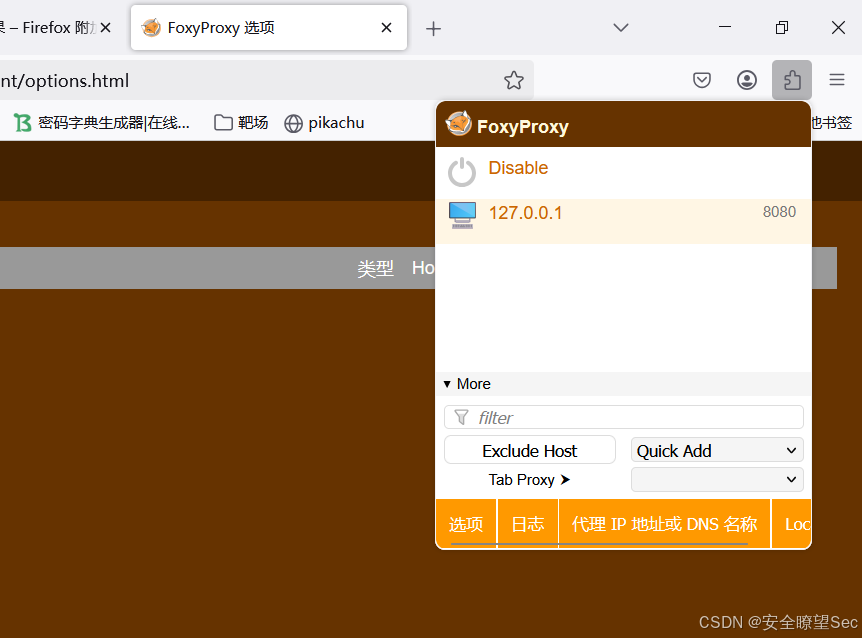862x638 pixels.
Task: Click the Tab Proxy arrow label
Action: [529, 480]
